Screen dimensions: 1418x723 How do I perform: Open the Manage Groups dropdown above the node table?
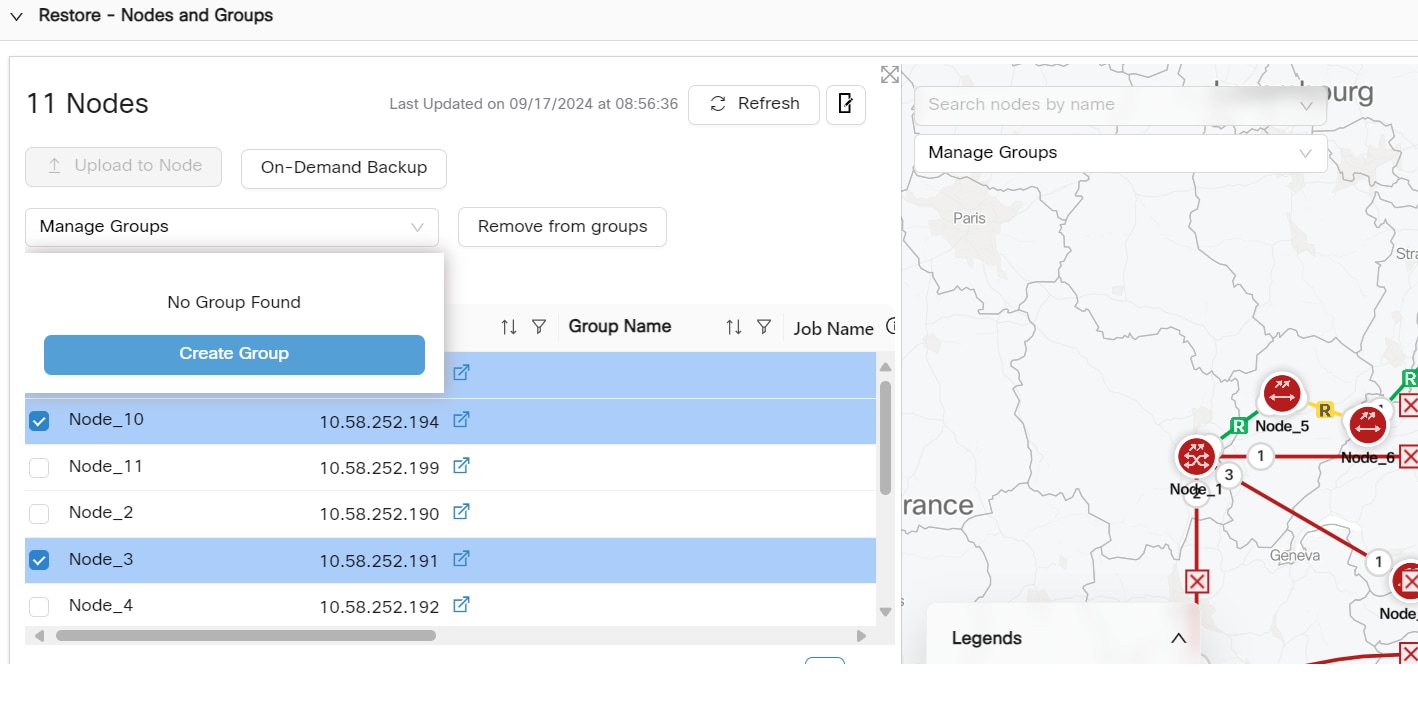coord(232,227)
